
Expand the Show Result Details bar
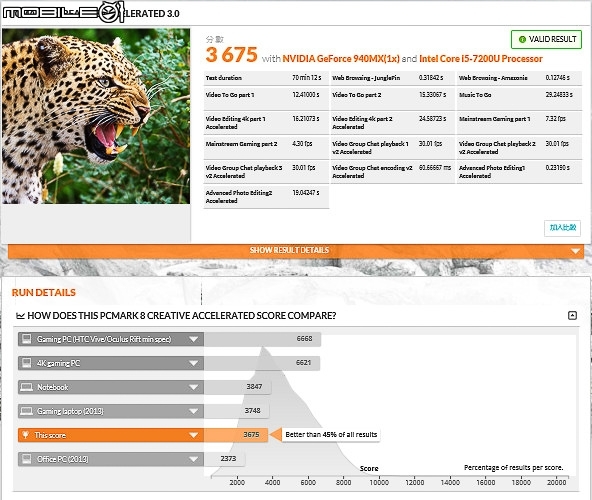coord(296,250)
